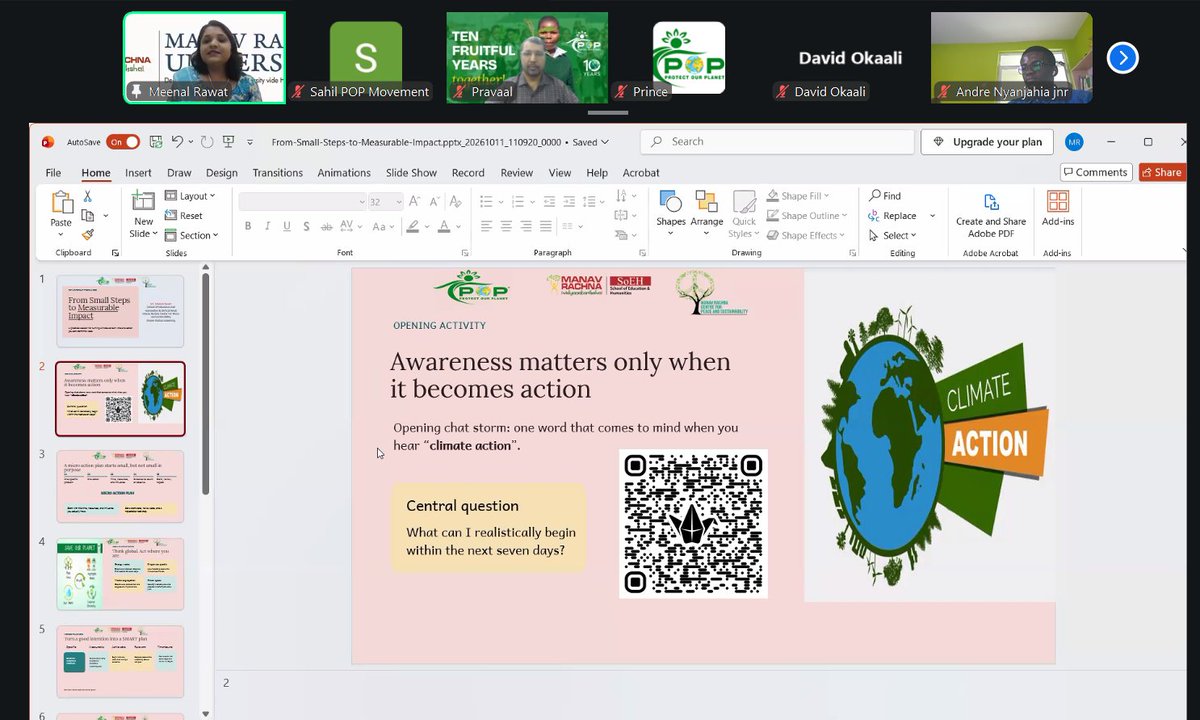
Task: Click the Save icon in the title bar
Action: tap(156, 142)
